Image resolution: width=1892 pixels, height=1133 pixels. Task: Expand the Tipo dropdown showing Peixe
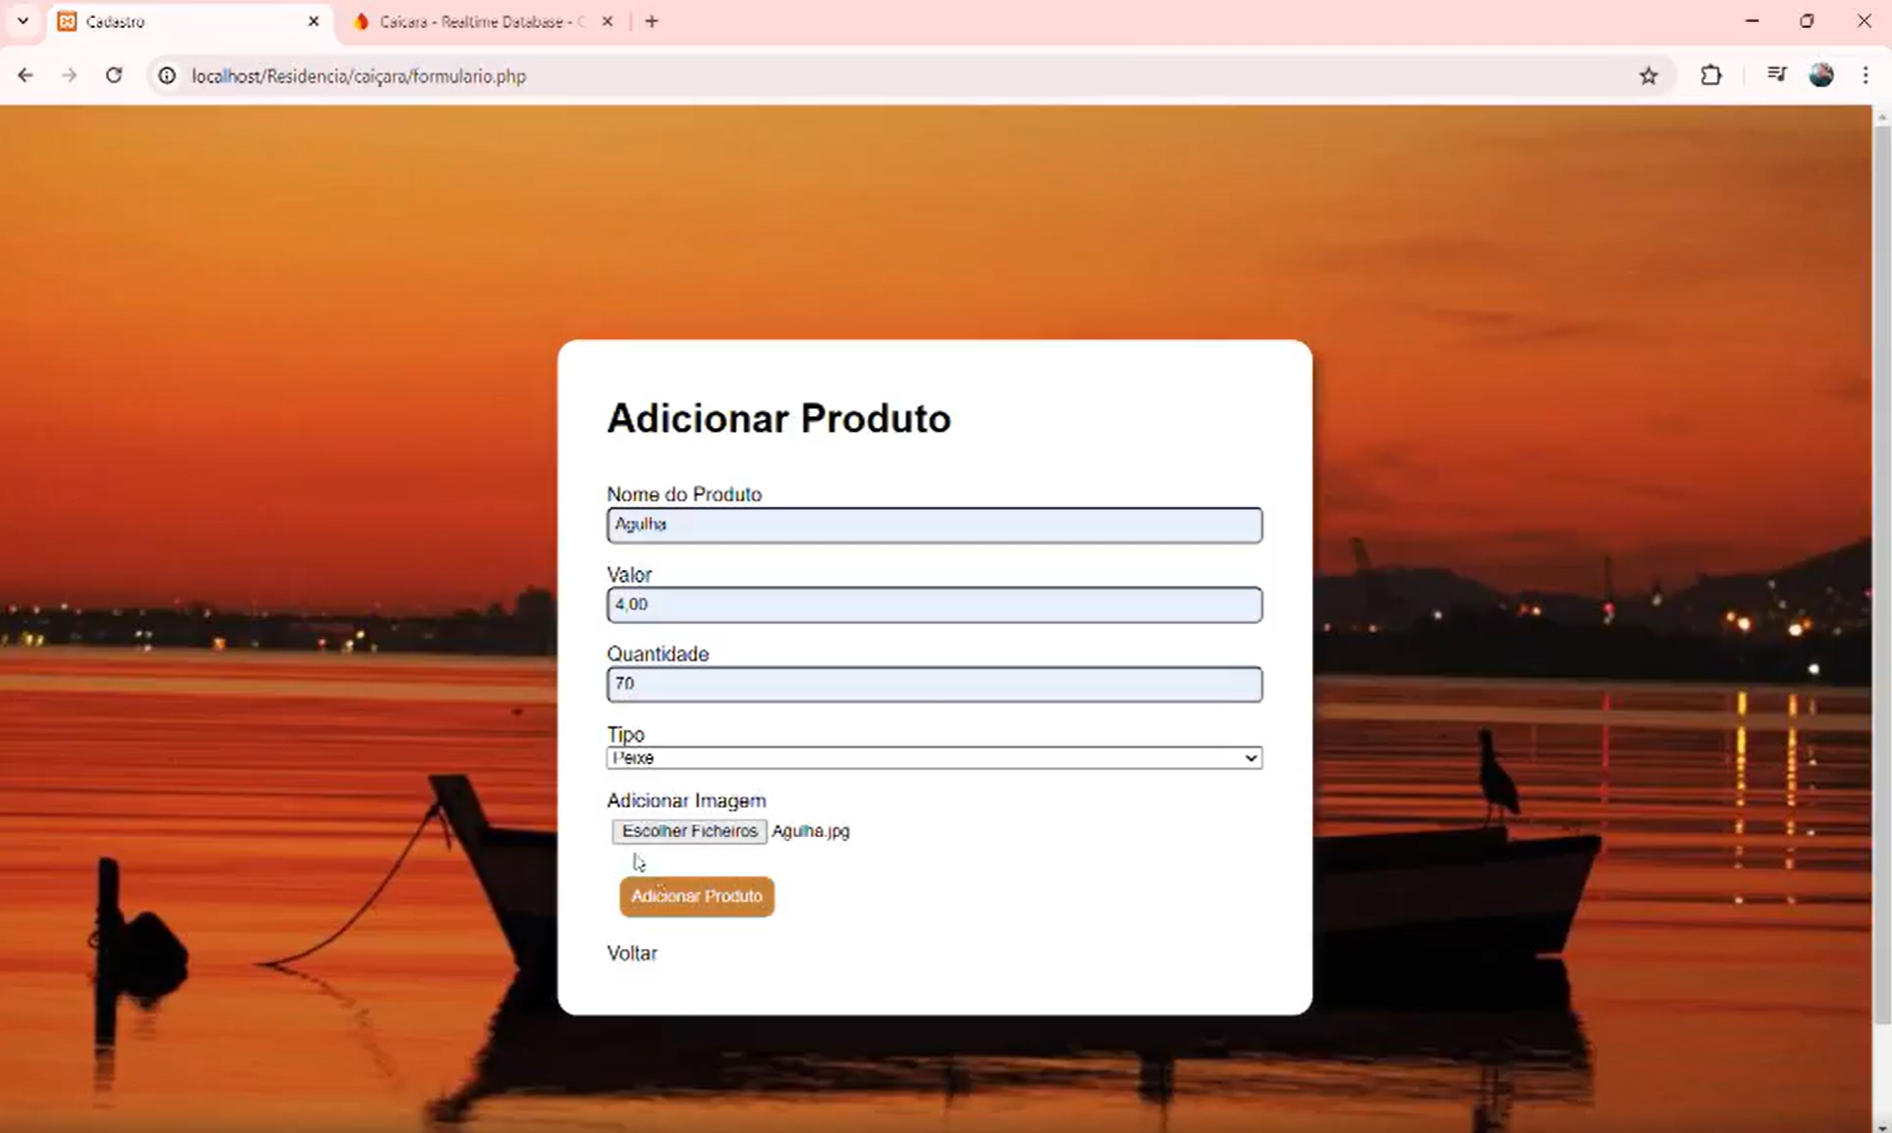click(933, 758)
